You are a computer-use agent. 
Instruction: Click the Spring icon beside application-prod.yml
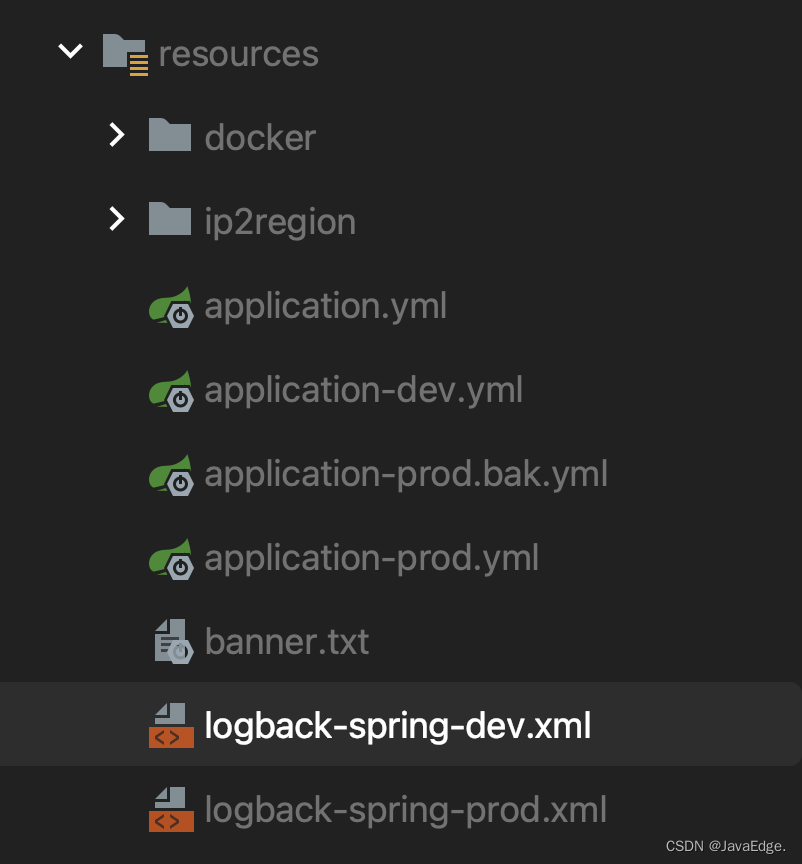[170, 559]
